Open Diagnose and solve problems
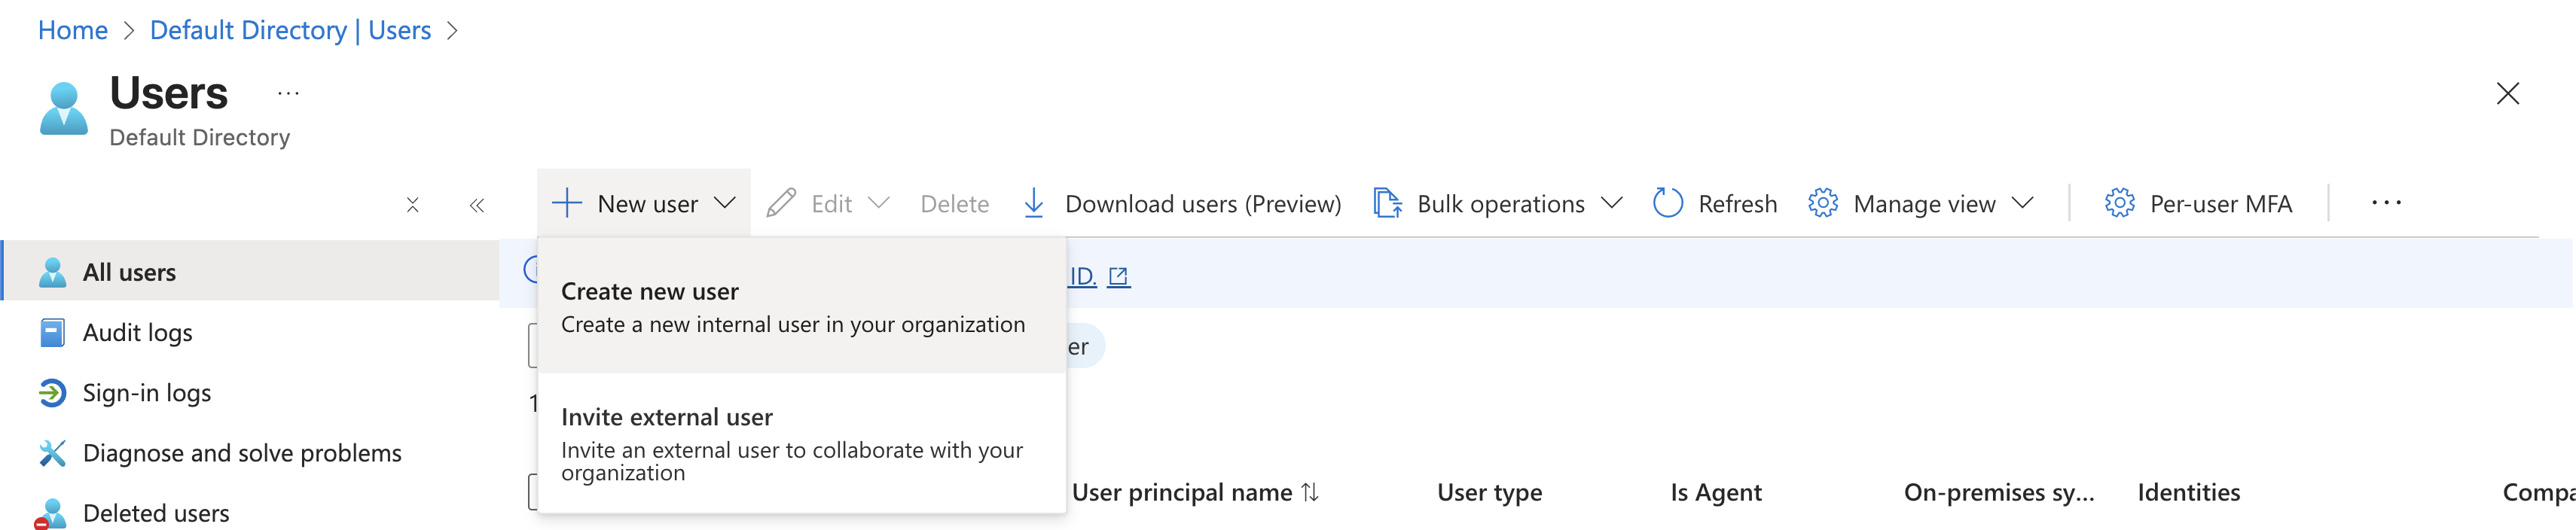 241,453
